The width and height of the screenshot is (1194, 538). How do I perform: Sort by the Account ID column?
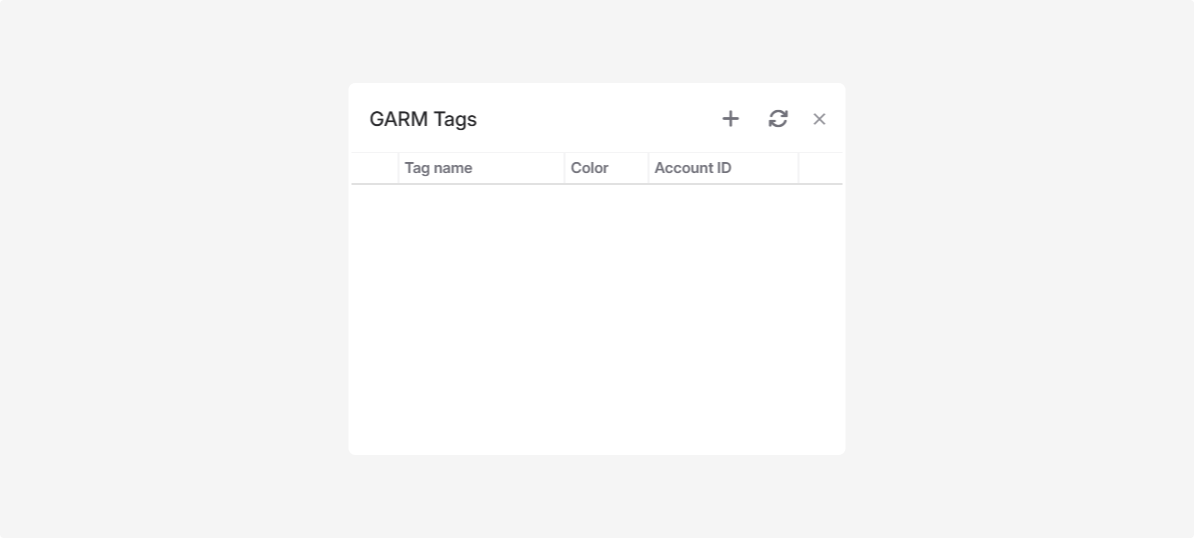pos(693,168)
